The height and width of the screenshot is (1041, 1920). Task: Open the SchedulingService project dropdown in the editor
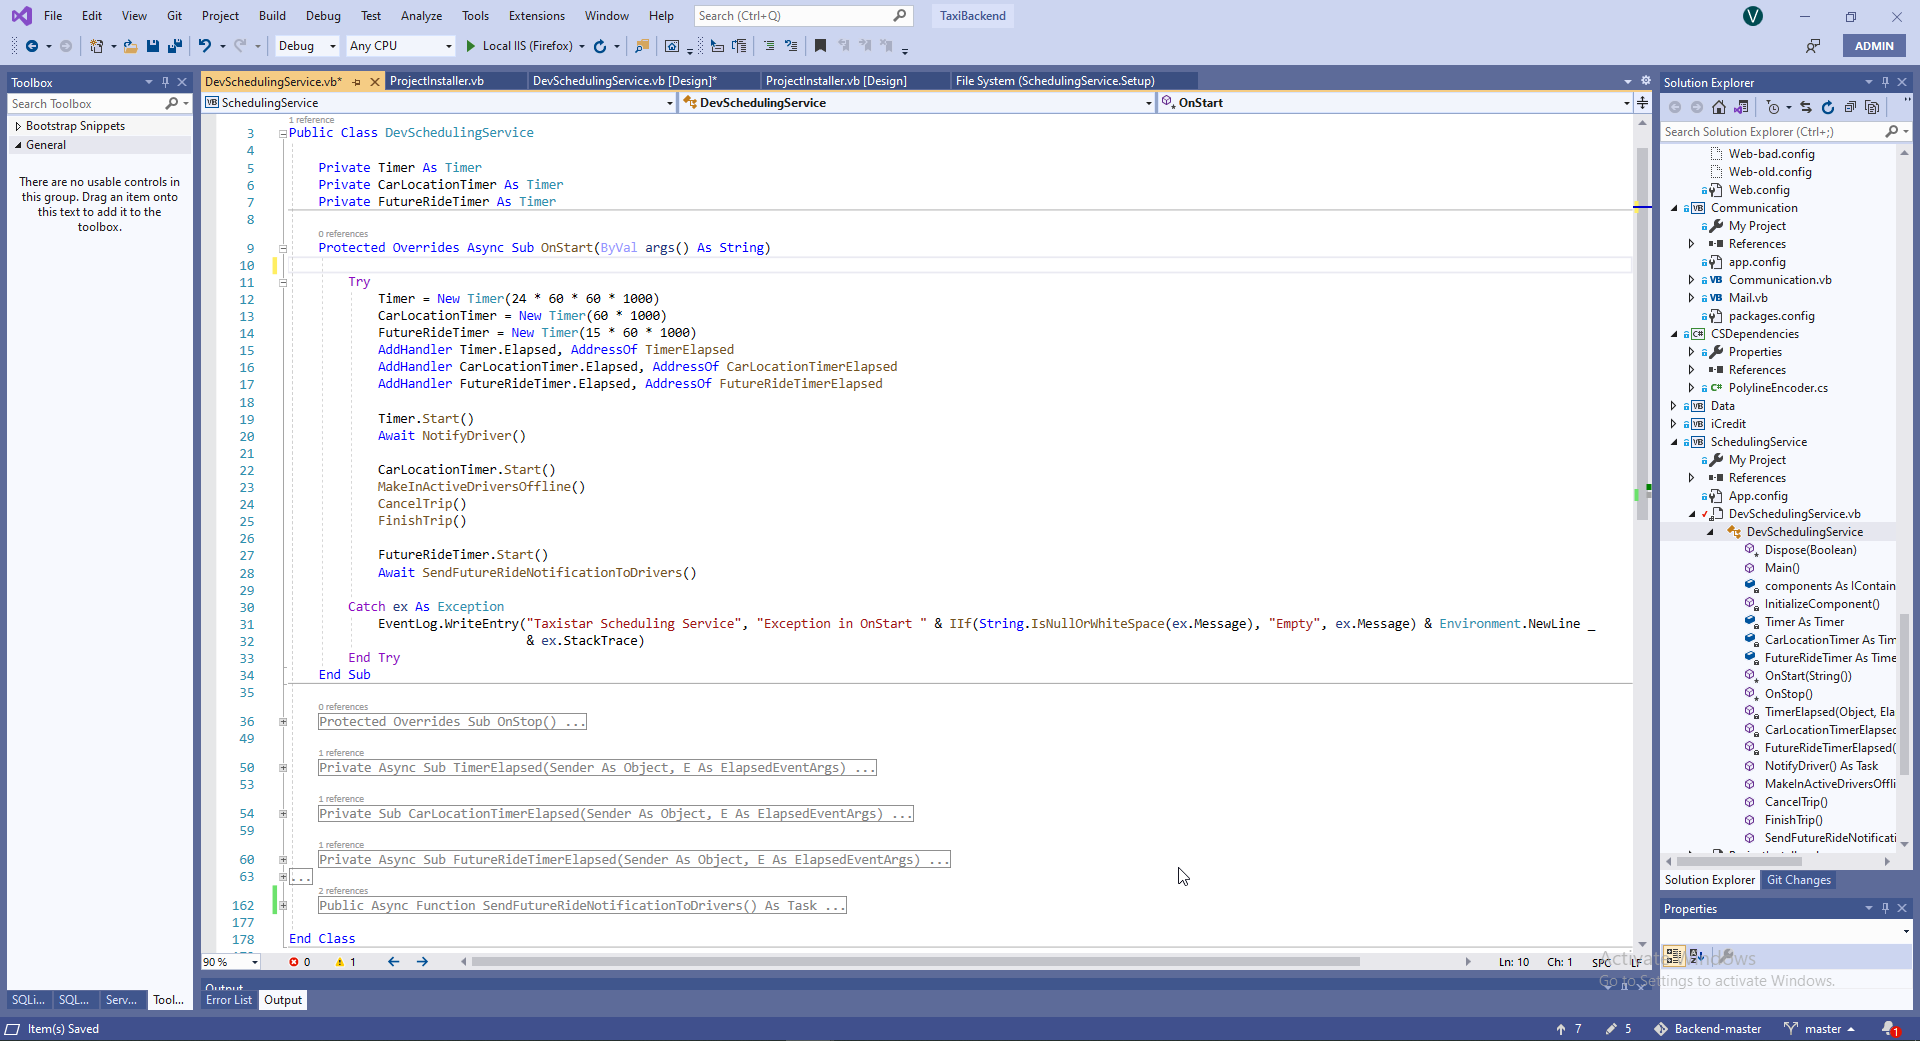click(439, 102)
